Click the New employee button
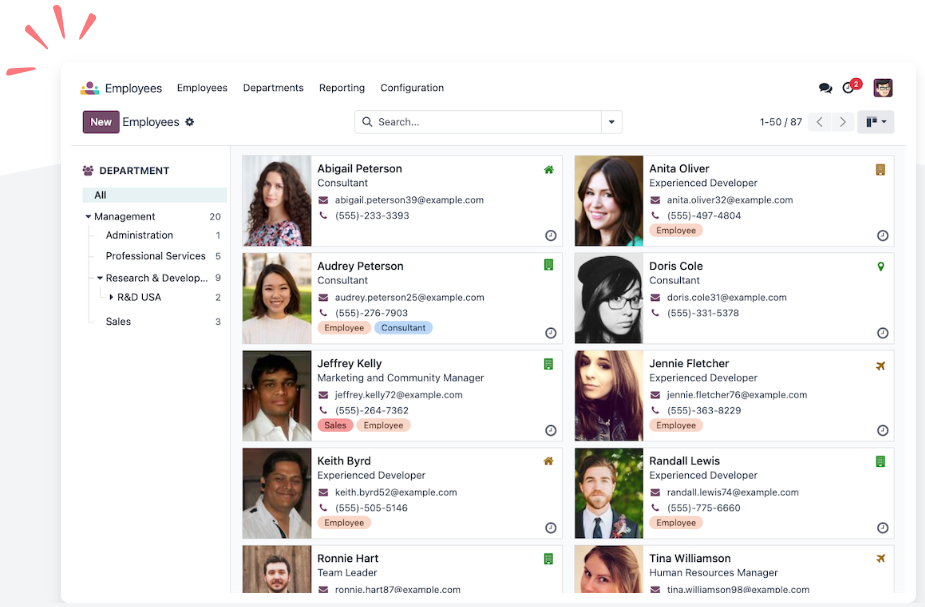The image size is (925, 607). 101,122
